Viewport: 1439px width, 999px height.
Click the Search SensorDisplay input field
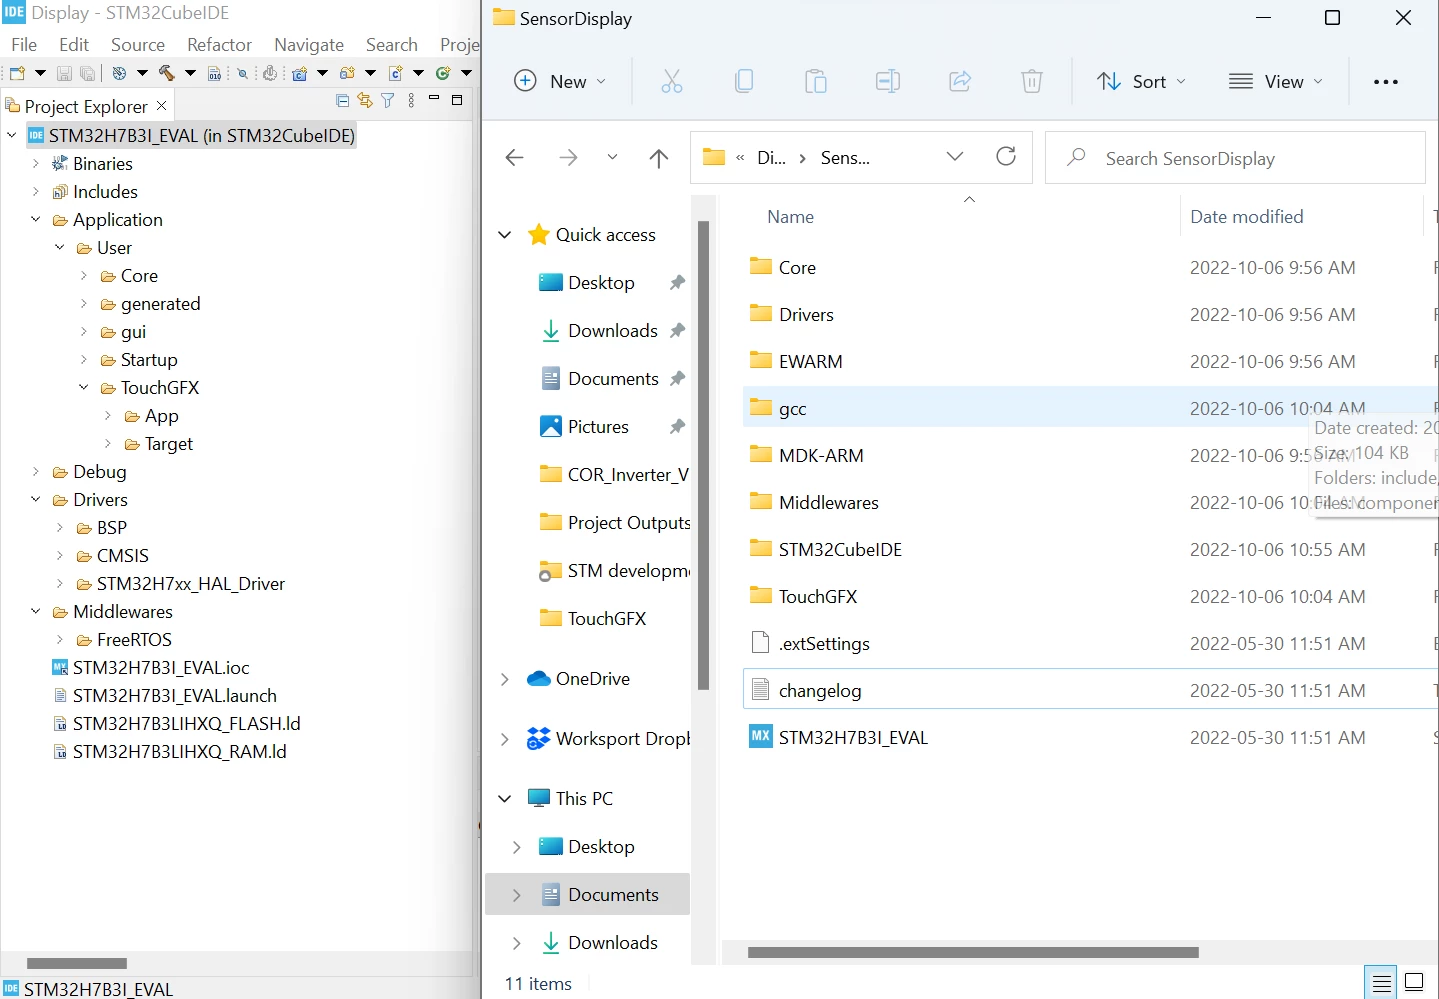[x=1235, y=158]
